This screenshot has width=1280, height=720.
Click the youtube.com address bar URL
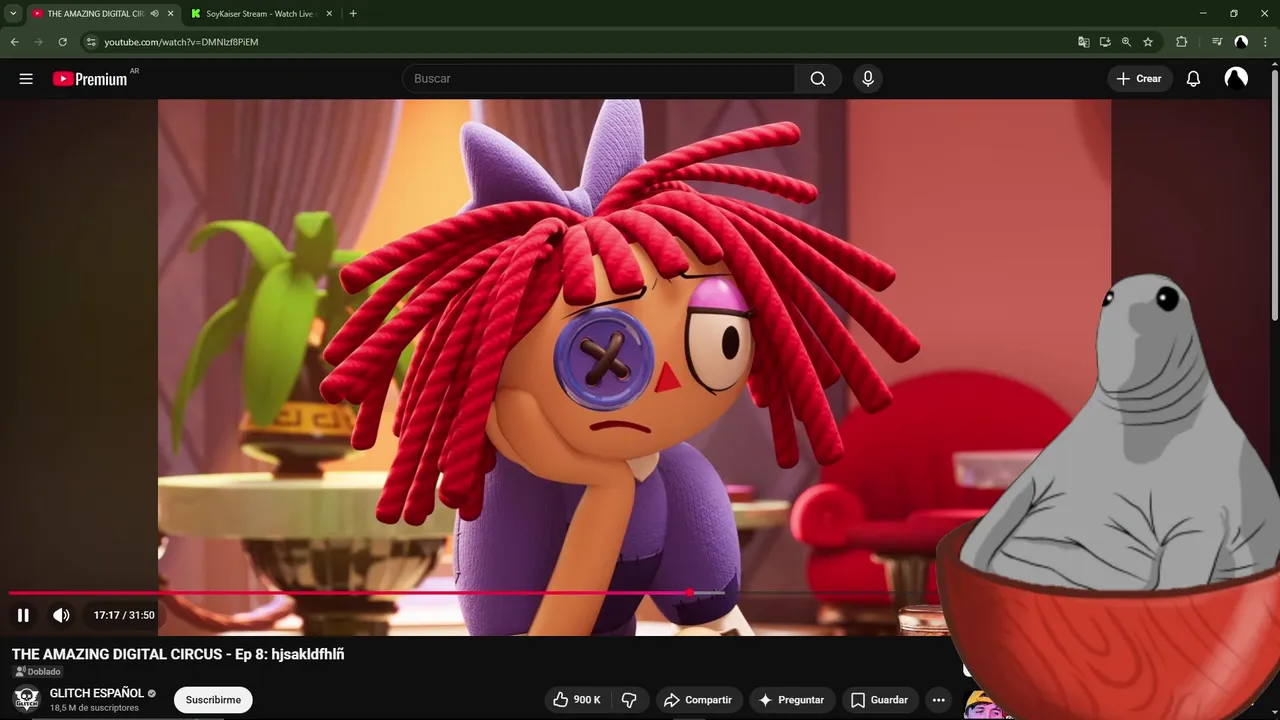181,42
